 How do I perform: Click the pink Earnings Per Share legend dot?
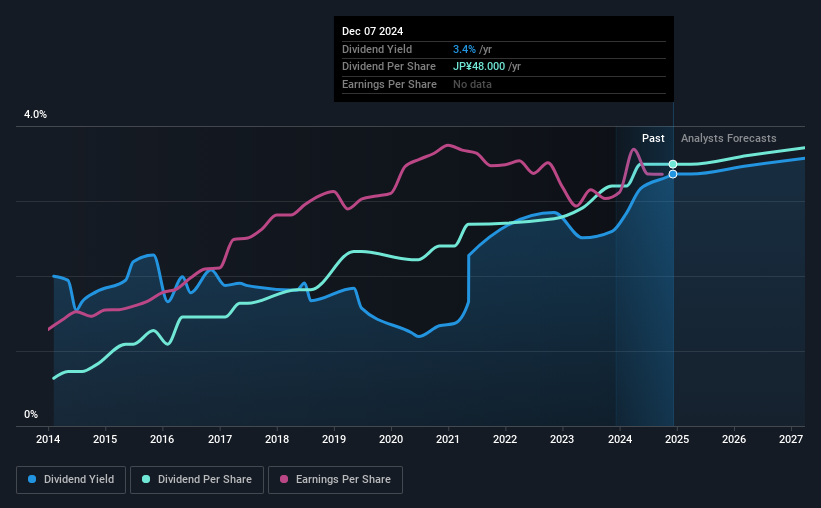pos(284,479)
